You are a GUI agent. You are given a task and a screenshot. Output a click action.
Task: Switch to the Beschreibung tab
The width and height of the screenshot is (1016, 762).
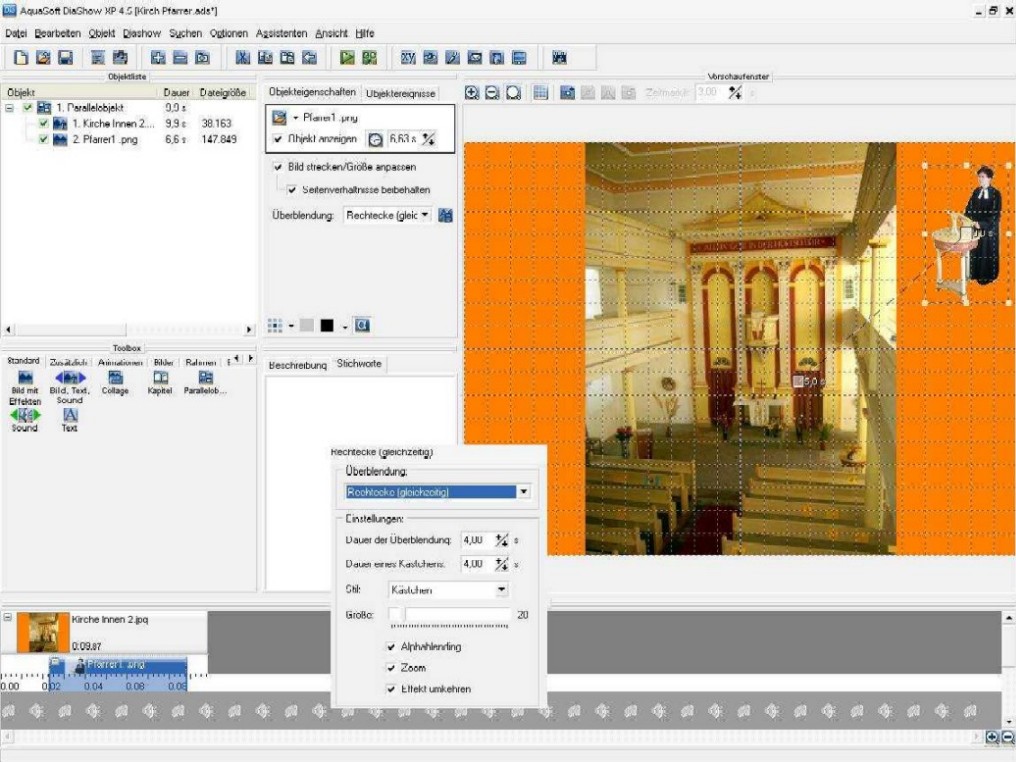click(x=298, y=365)
